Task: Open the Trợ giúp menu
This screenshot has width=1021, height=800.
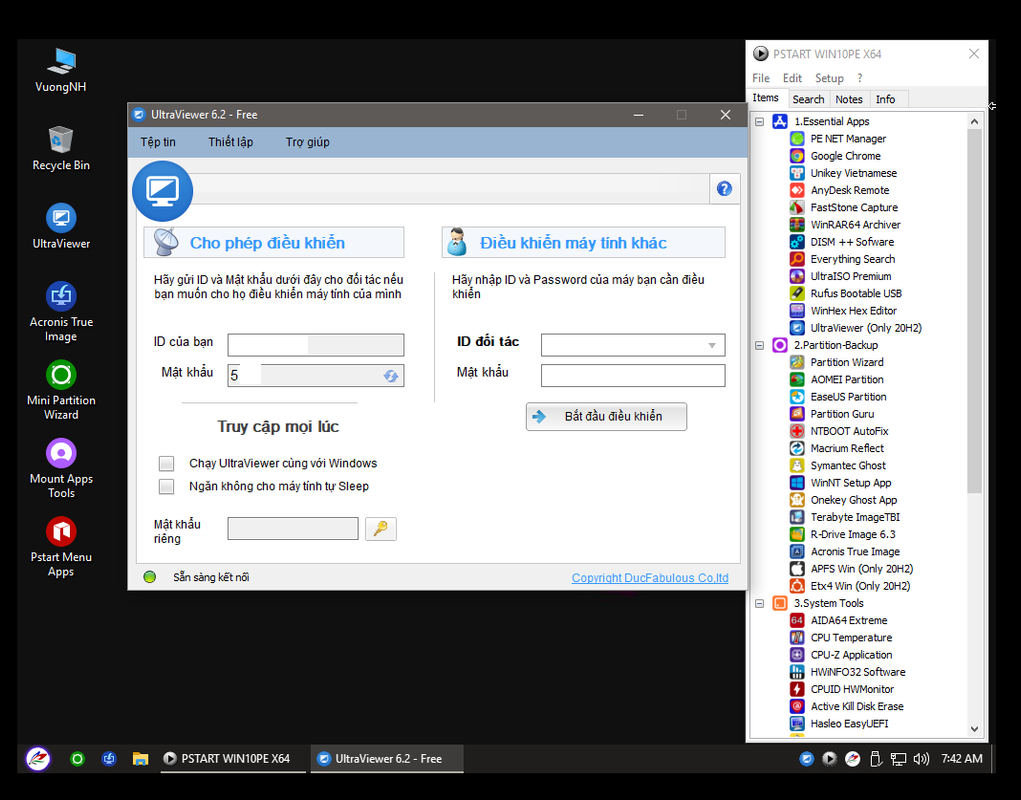Action: (x=307, y=142)
